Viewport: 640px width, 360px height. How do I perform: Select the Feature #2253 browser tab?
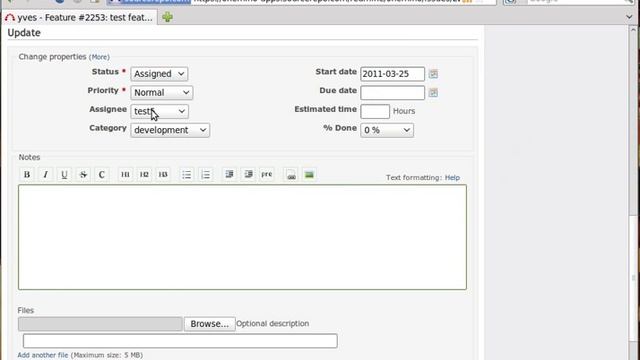click(x=80, y=18)
